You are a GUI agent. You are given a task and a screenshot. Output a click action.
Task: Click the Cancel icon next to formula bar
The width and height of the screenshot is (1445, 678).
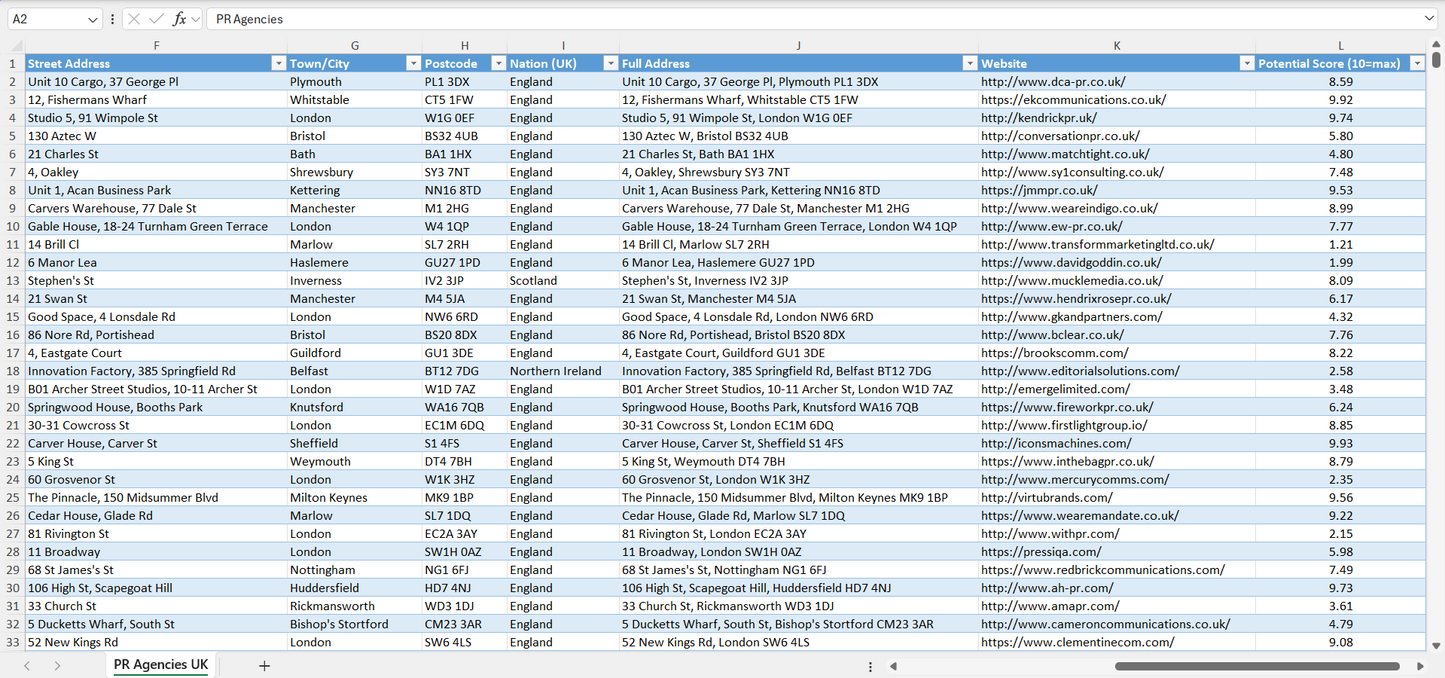point(134,18)
